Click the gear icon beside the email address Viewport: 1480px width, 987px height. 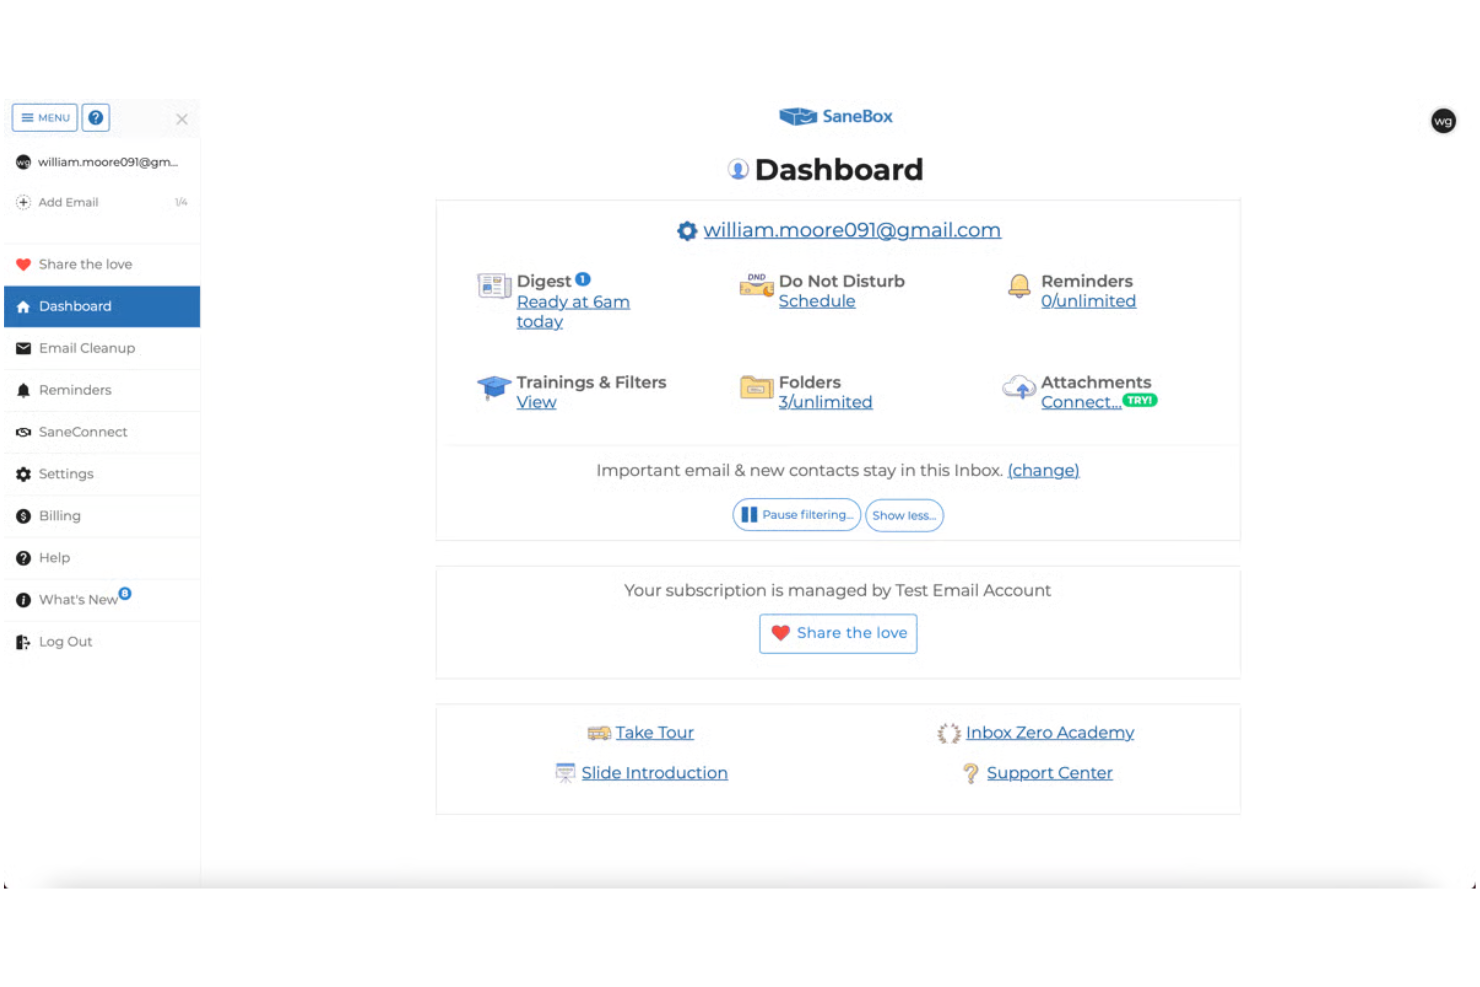click(687, 230)
